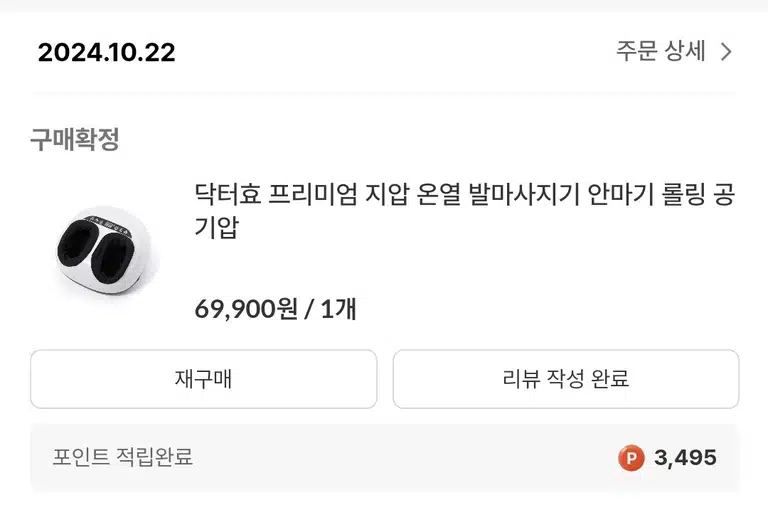The width and height of the screenshot is (768, 520).
Task: Click the 69,900원 / 1개 price text
Action: [275, 309]
